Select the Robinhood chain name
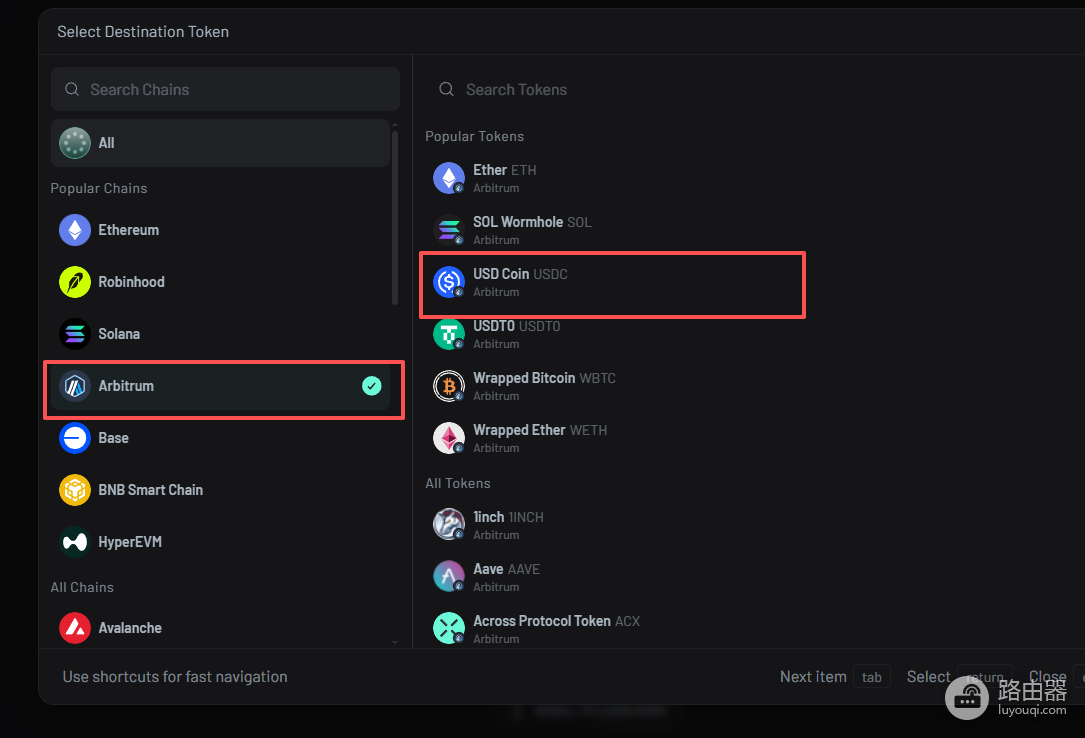This screenshot has width=1085, height=738. tap(131, 282)
